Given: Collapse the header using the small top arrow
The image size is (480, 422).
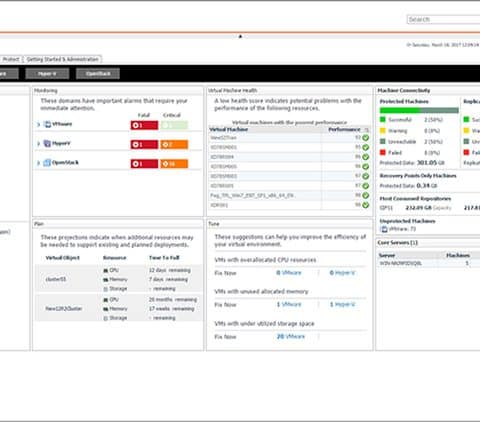Looking at the screenshot, I should (x=240, y=36).
